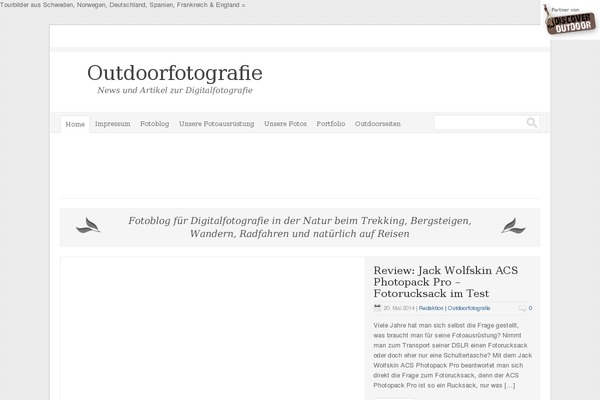Click the review excerpt beginning Viele Jahre
Screen dimensions: 600x400
[453, 355]
